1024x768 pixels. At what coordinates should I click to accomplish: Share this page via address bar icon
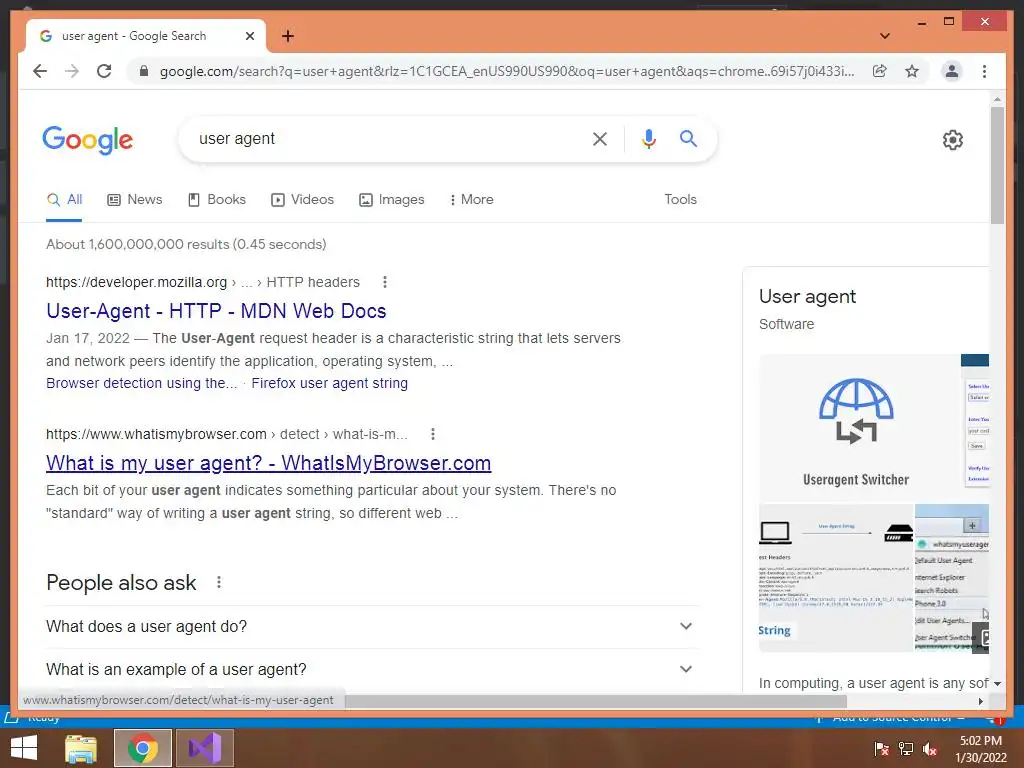click(880, 71)
